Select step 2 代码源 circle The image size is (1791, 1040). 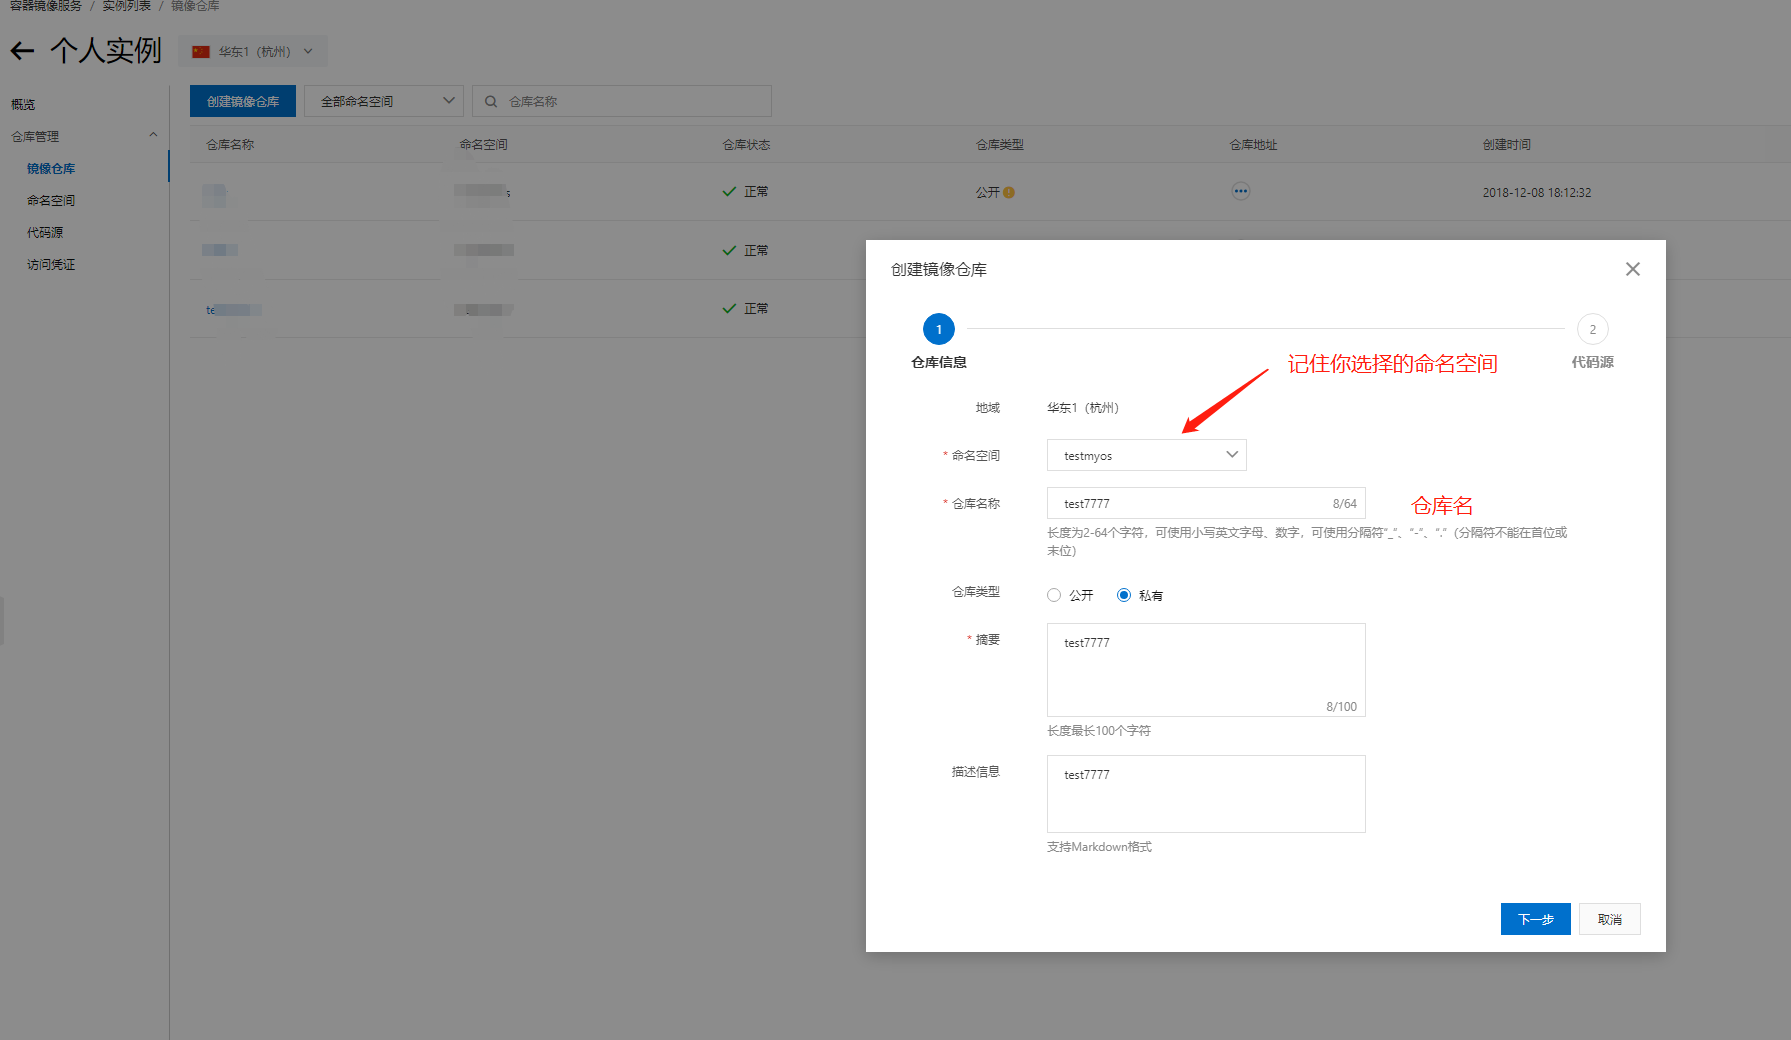[1593, 329]
